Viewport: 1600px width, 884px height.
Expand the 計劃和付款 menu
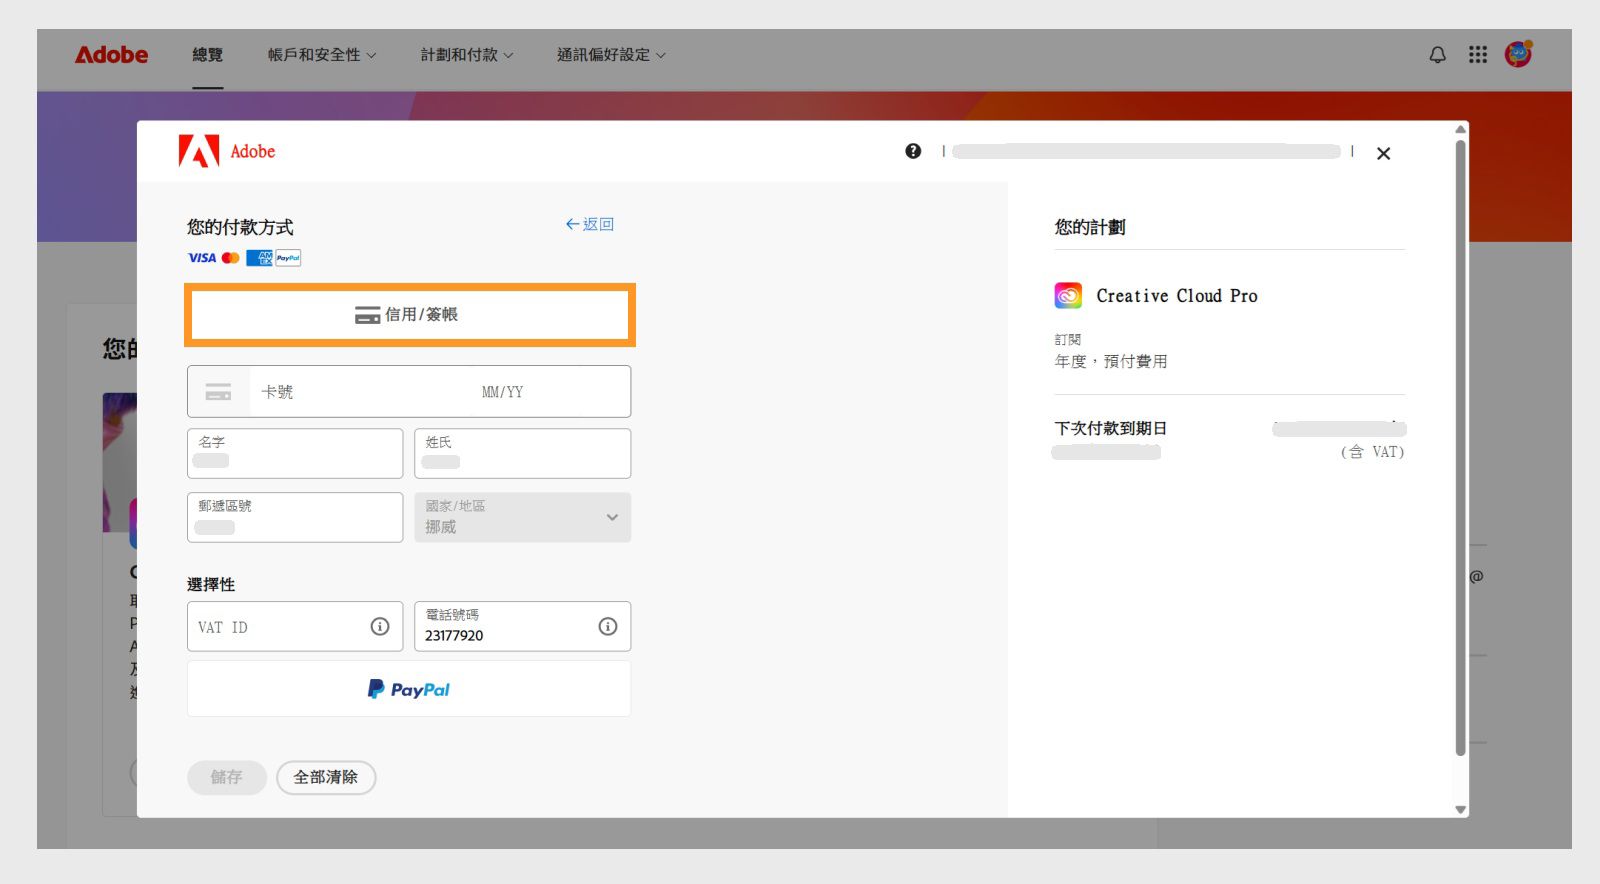click(467, 55)
